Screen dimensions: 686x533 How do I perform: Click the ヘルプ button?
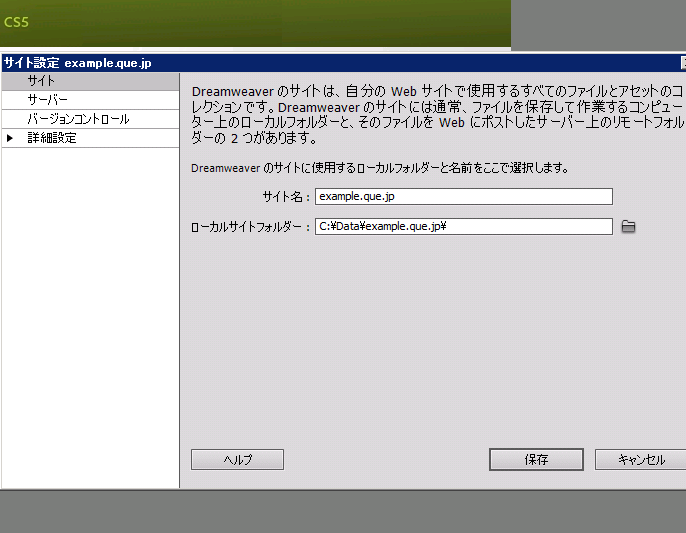tap(238, 459)
